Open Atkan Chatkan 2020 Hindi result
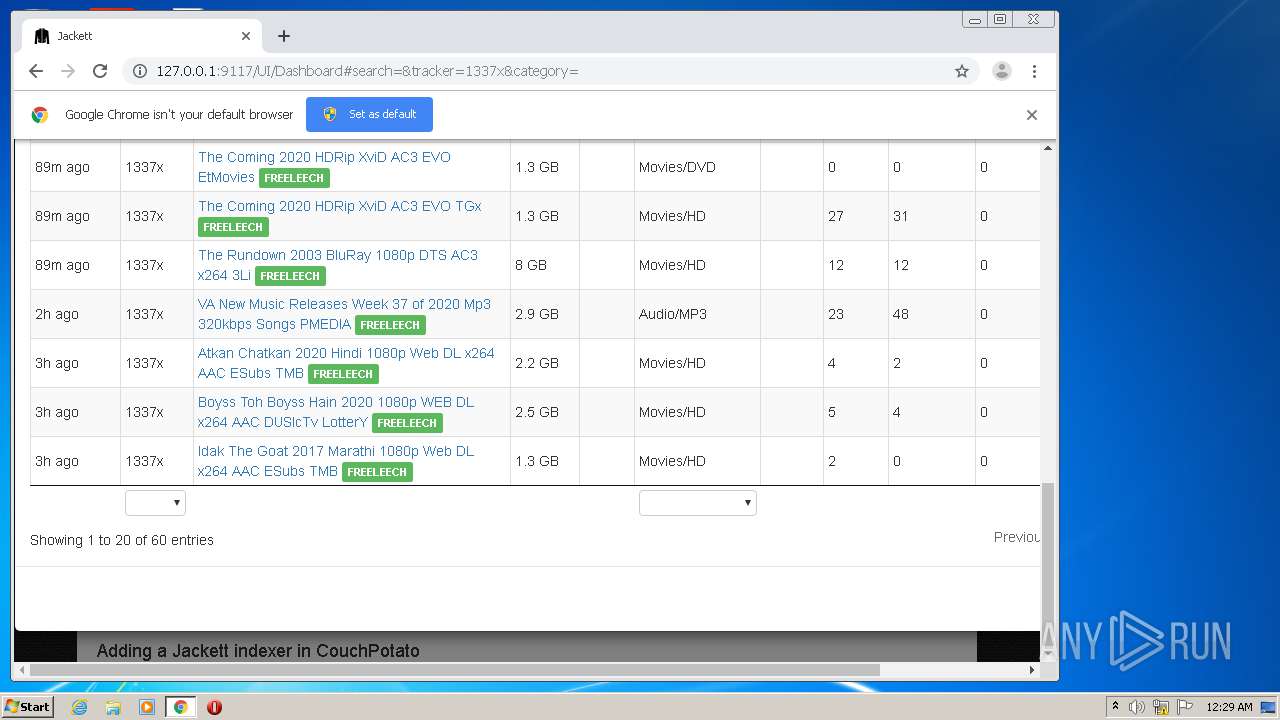Screen dimensions: 1280x720 (x=346, y=363)
